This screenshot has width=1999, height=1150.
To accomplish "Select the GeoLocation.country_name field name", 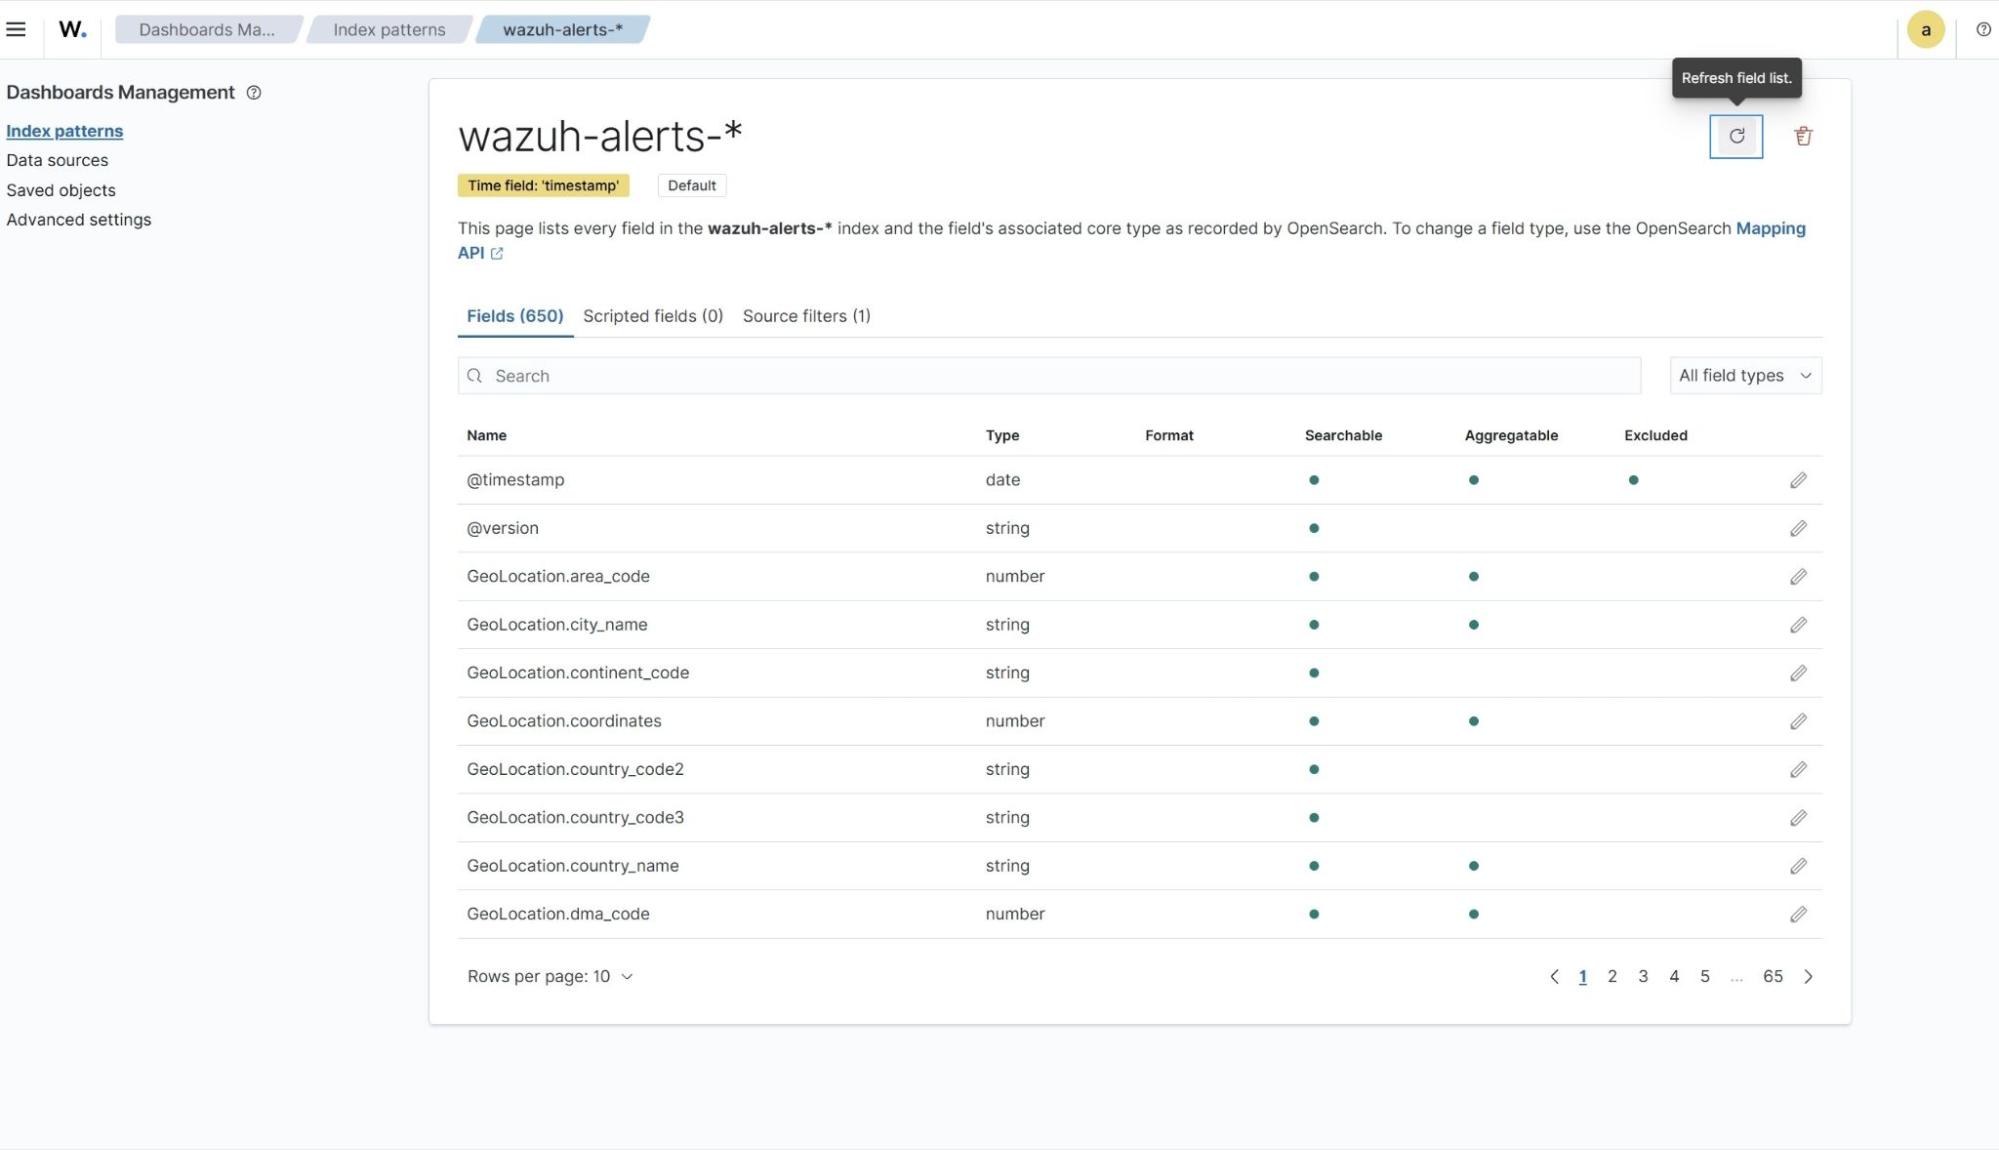I will pyautogui.click(x=572, y=866).
